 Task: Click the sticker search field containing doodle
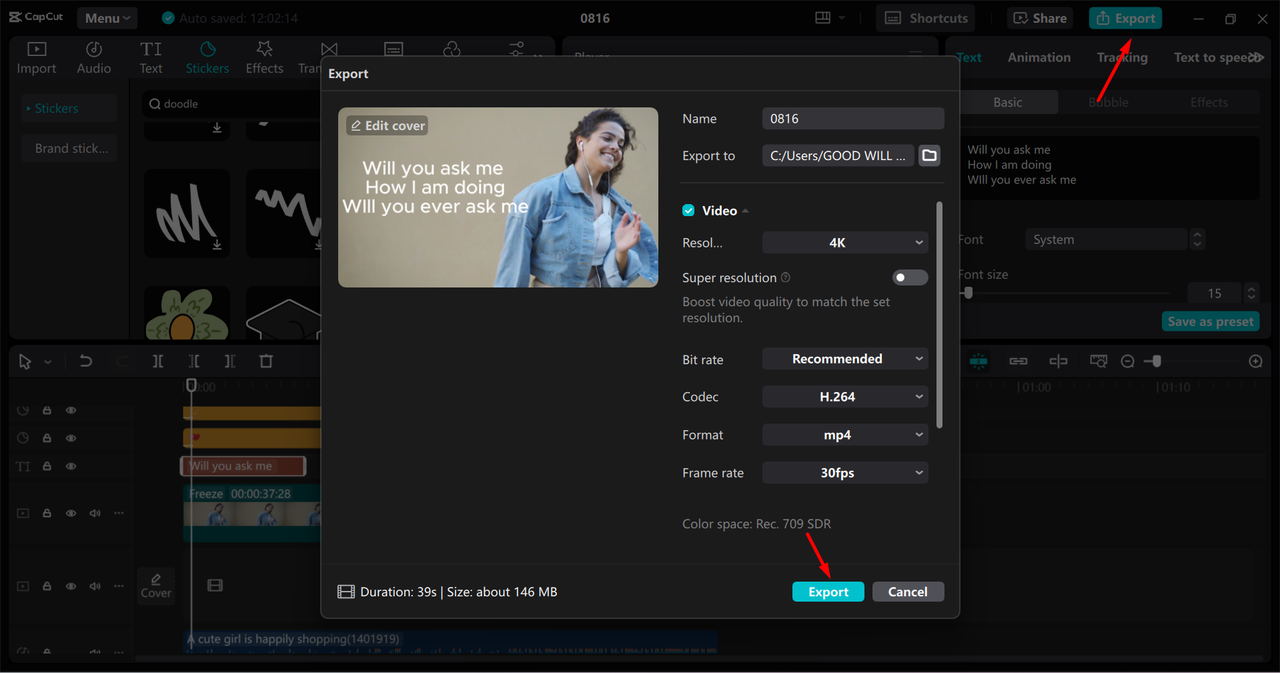tap(231, 104)
